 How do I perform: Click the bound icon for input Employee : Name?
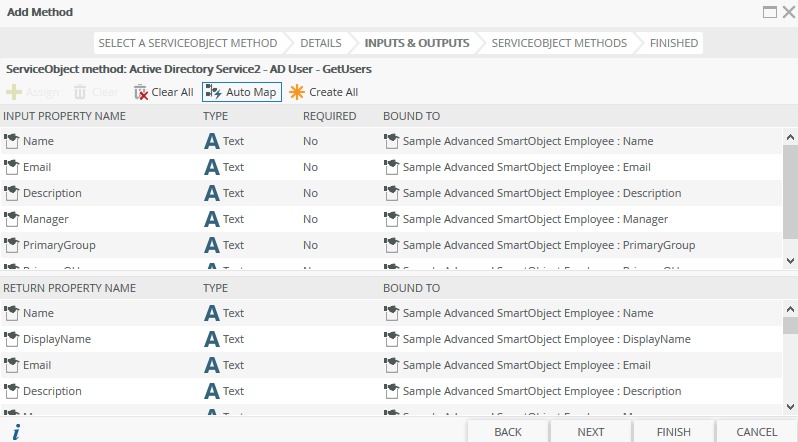pyautogui.click(x=391, y=141)
